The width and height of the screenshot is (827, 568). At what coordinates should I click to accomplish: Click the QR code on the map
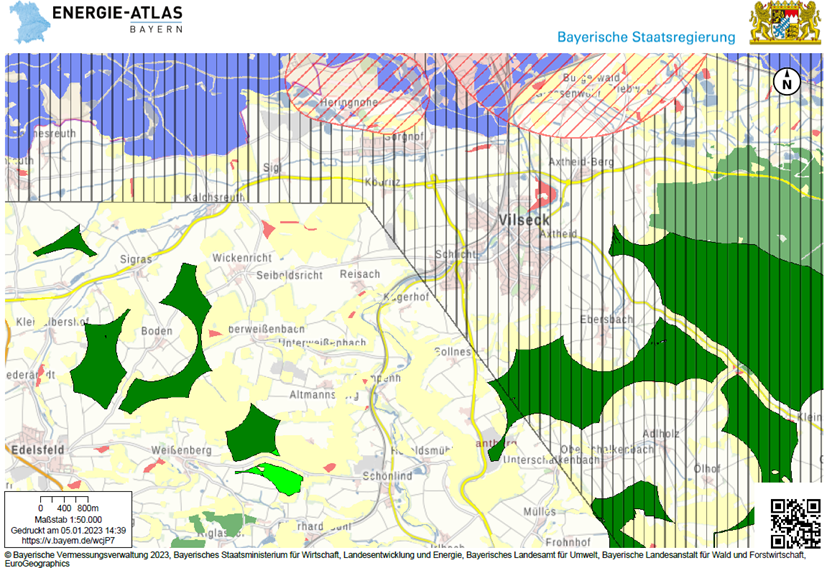795,517
